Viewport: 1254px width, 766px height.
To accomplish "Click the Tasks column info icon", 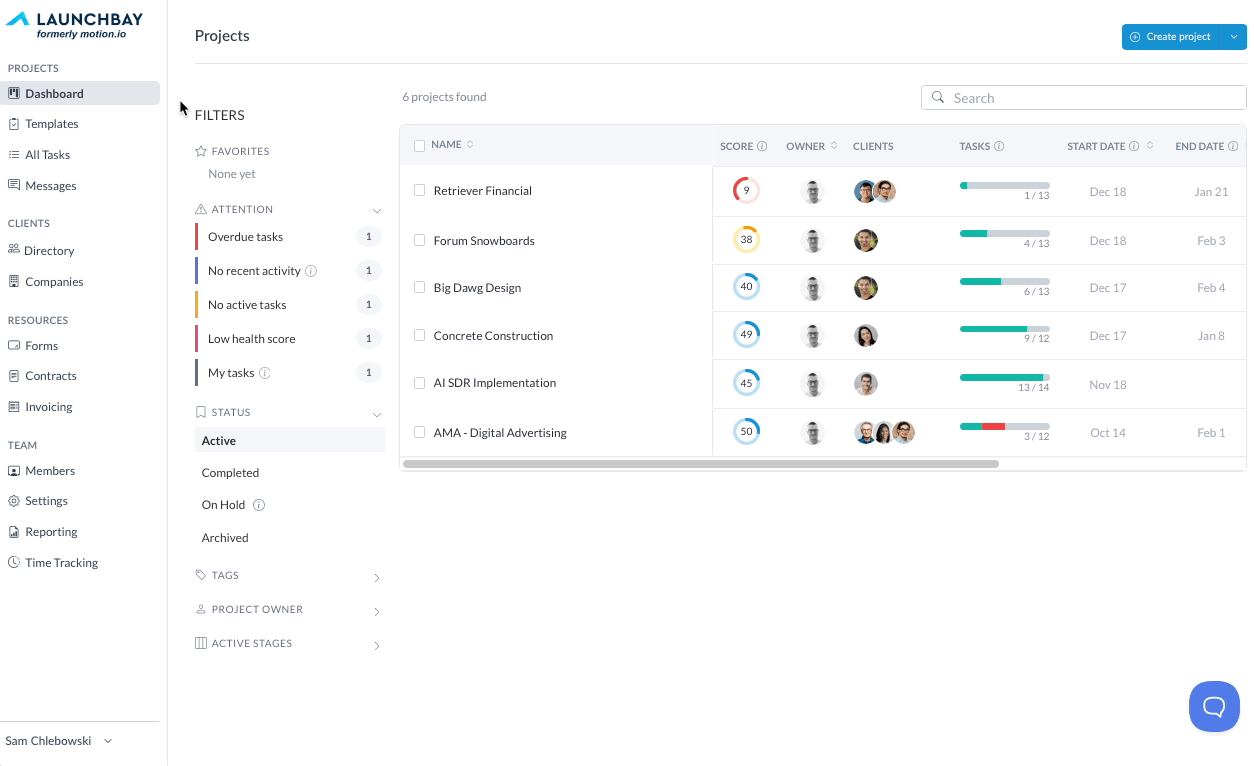I will point(999,146).
